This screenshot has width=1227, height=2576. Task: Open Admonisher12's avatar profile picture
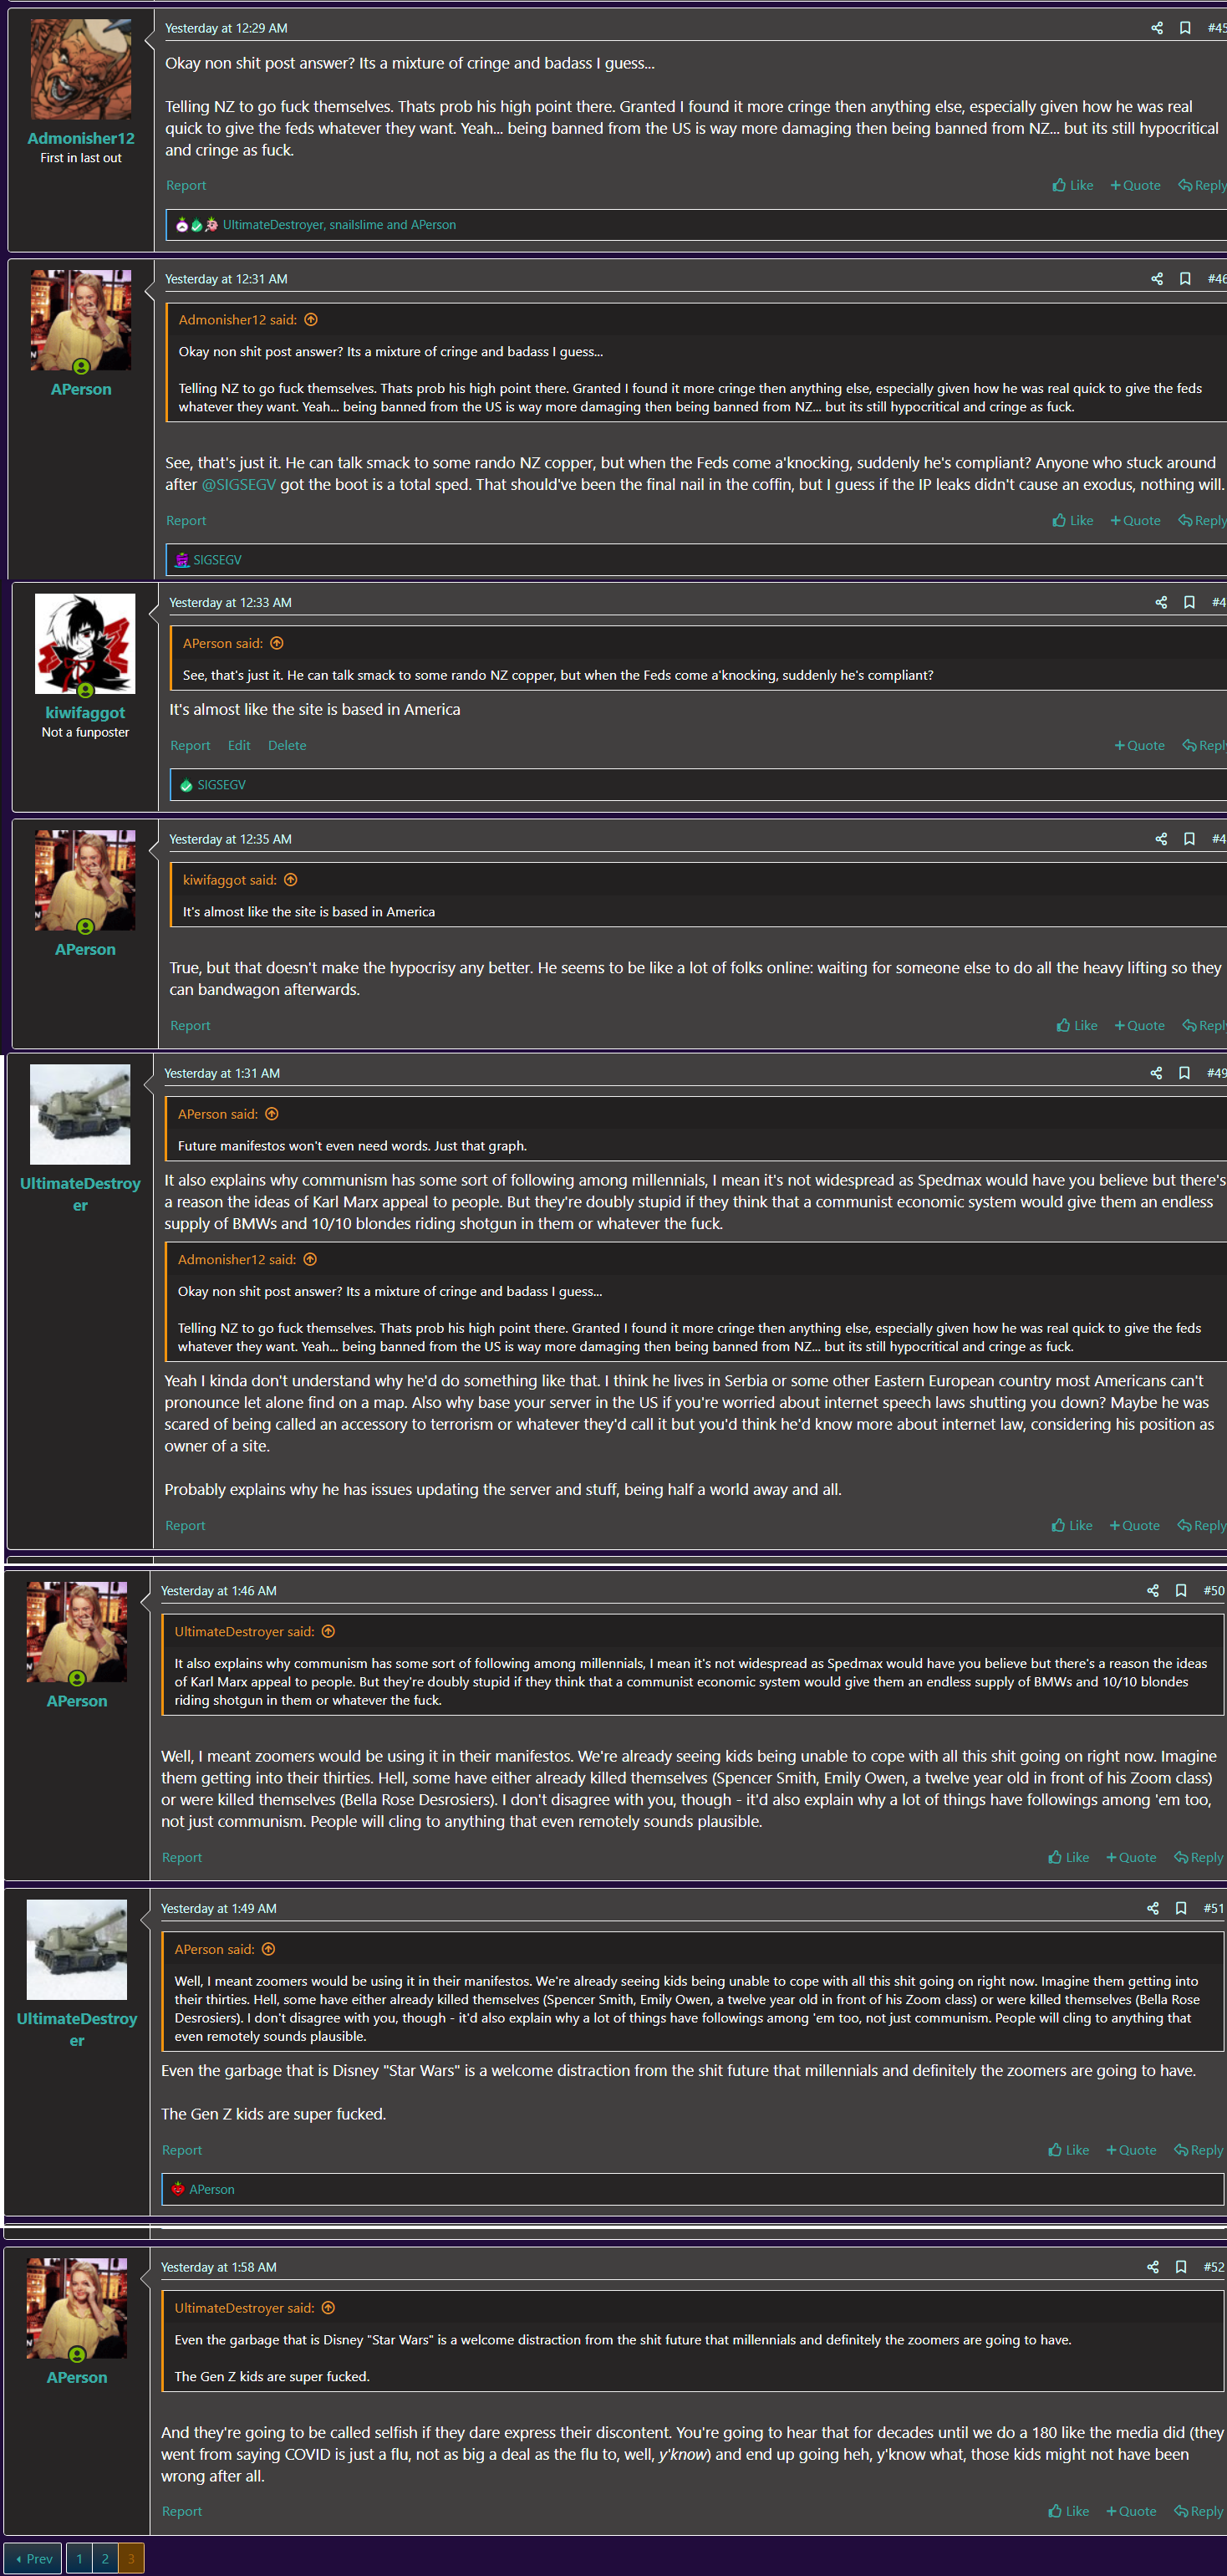(x=81, y=70)
